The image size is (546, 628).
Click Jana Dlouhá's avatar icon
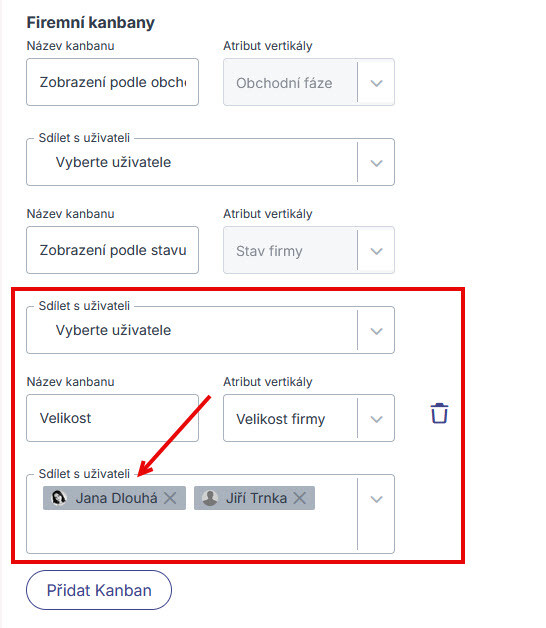59,498
